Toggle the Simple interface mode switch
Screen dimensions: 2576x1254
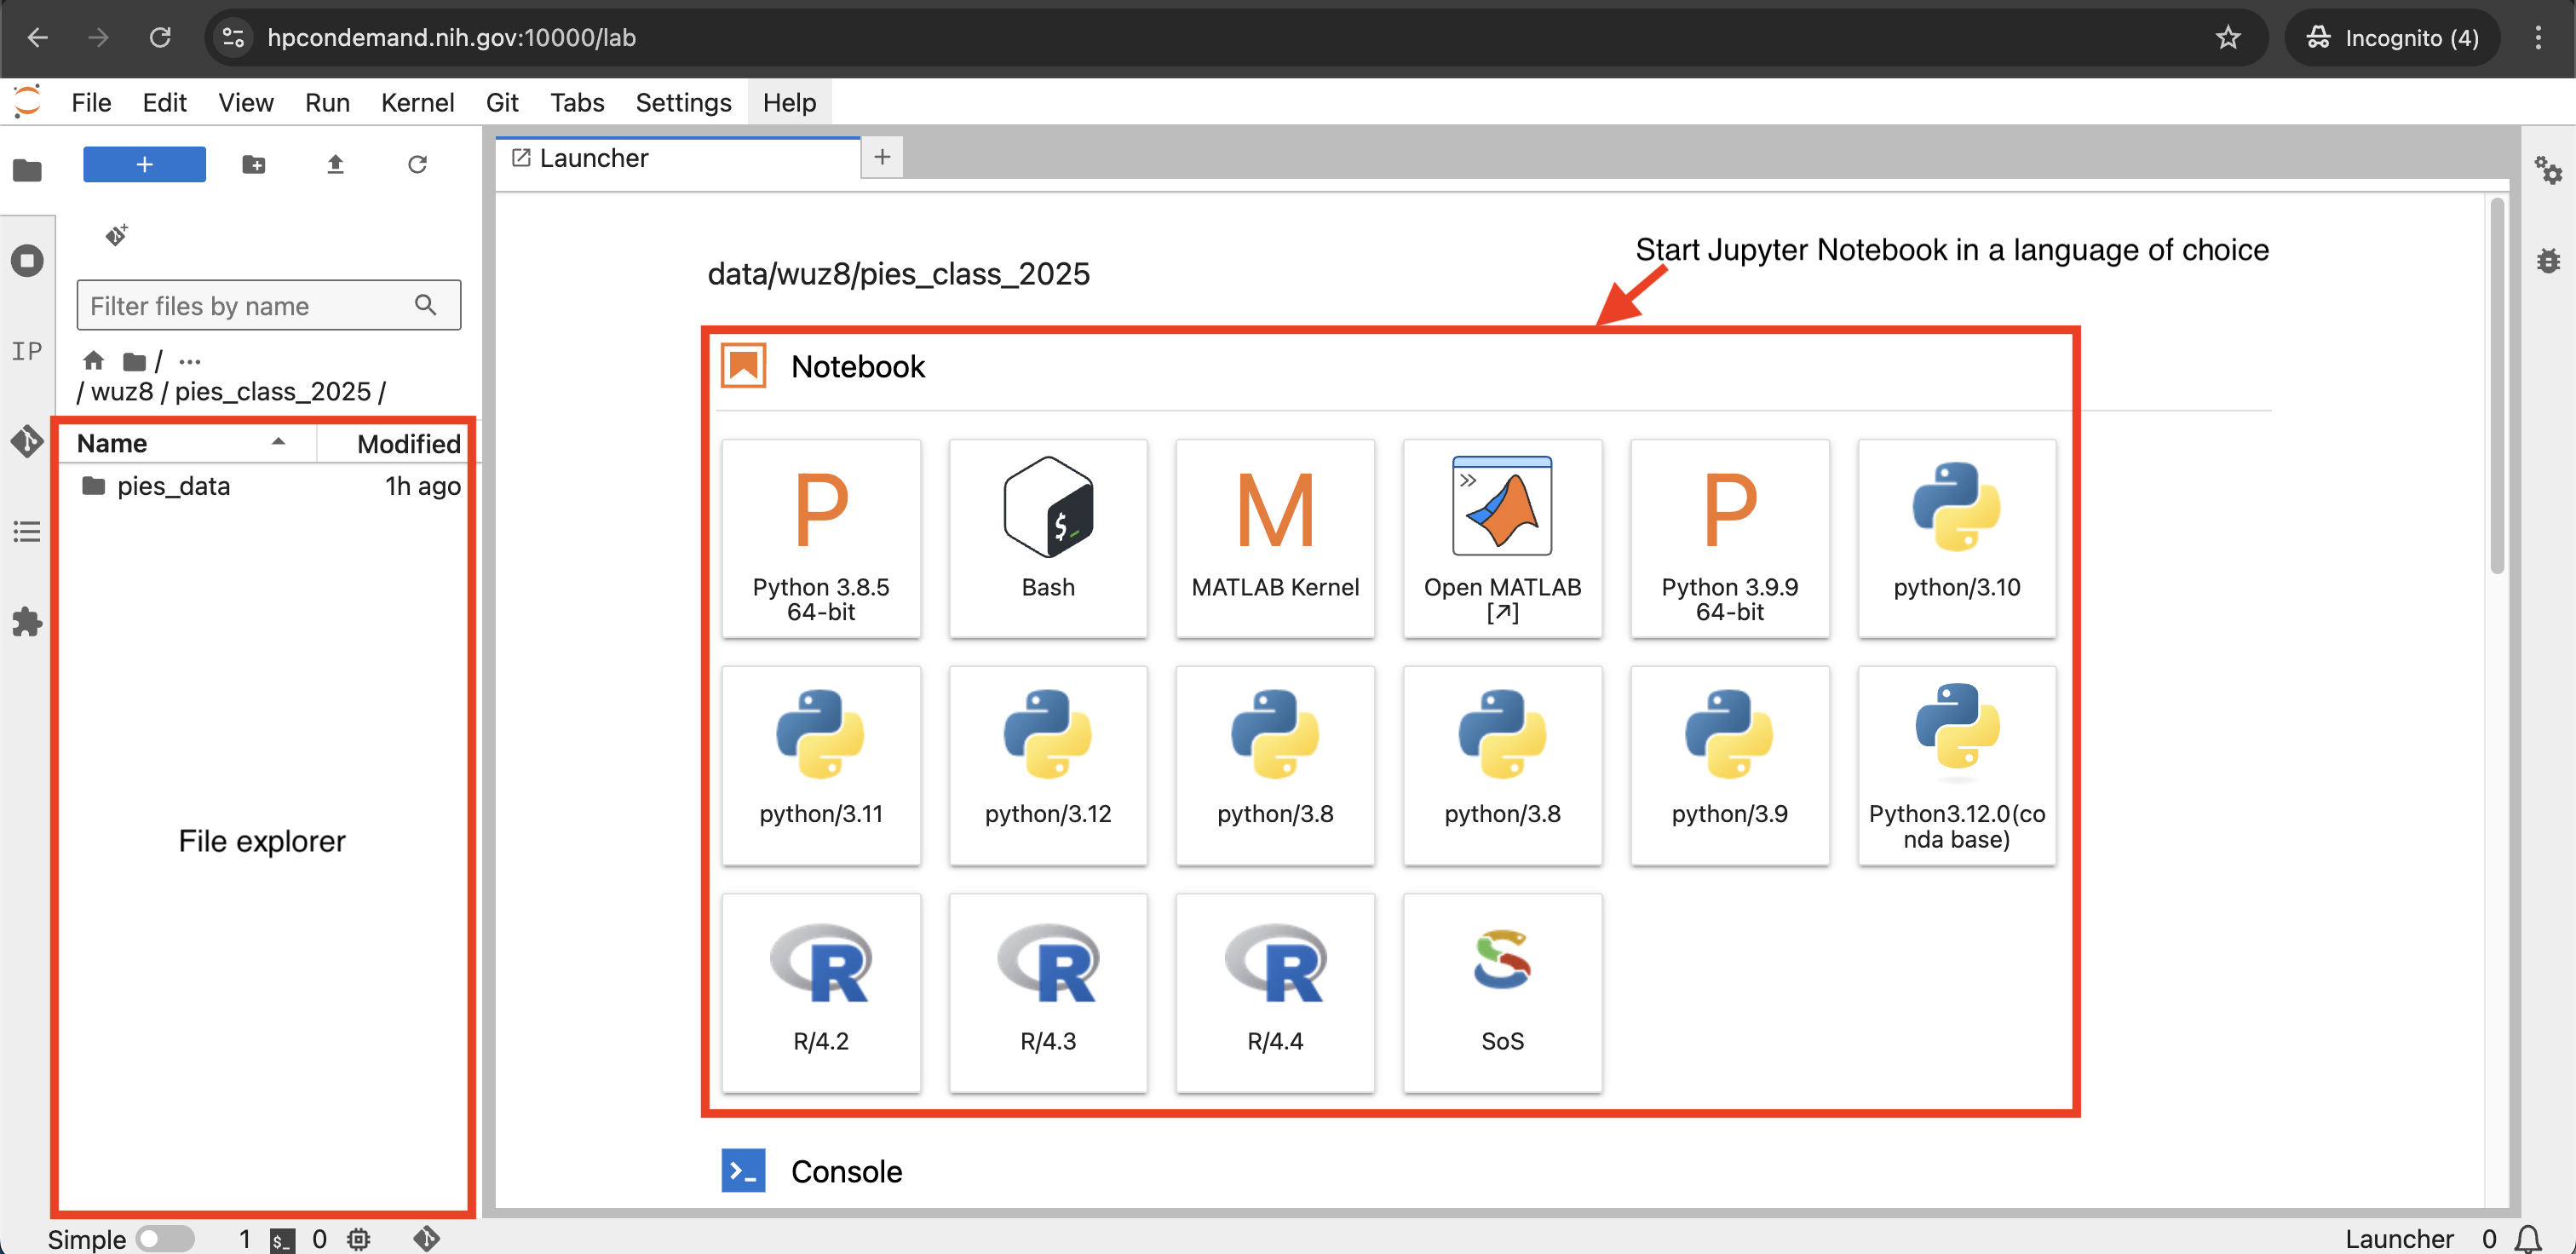[x=165, y=1238]
